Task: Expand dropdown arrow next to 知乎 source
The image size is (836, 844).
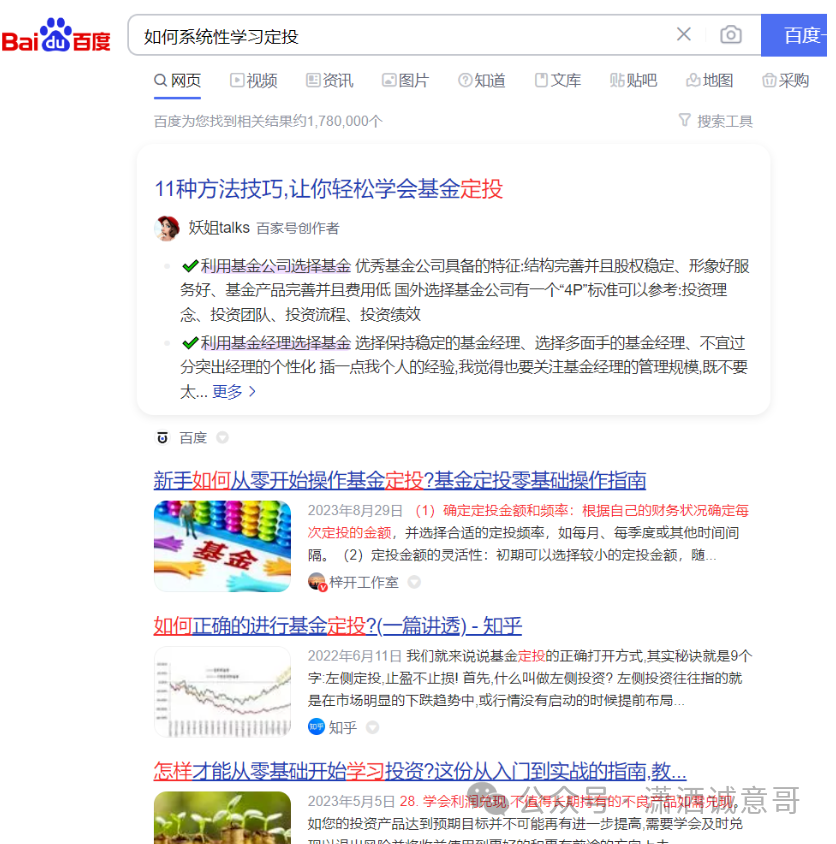Action: point(373,728)
